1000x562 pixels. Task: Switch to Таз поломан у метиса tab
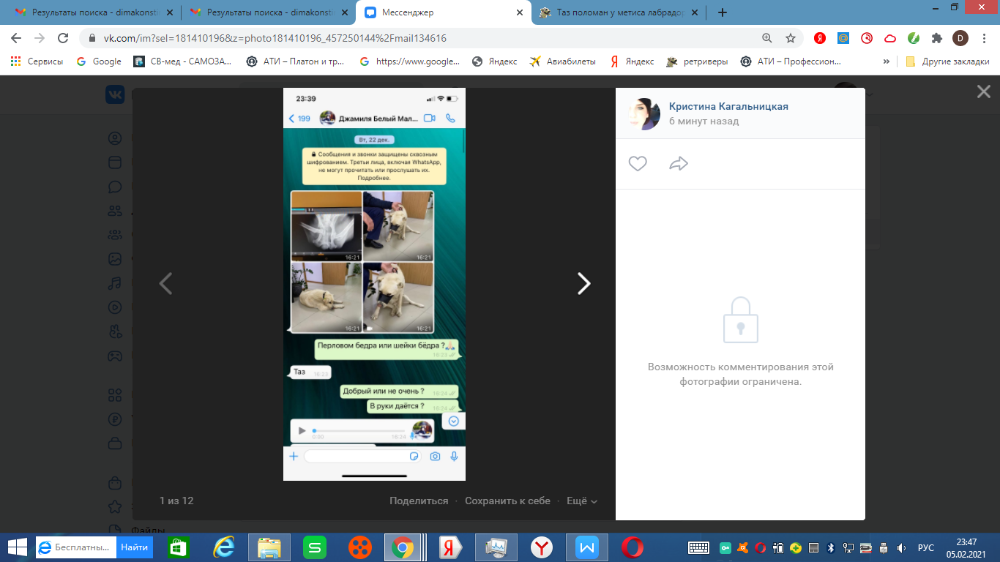(618, 12)
